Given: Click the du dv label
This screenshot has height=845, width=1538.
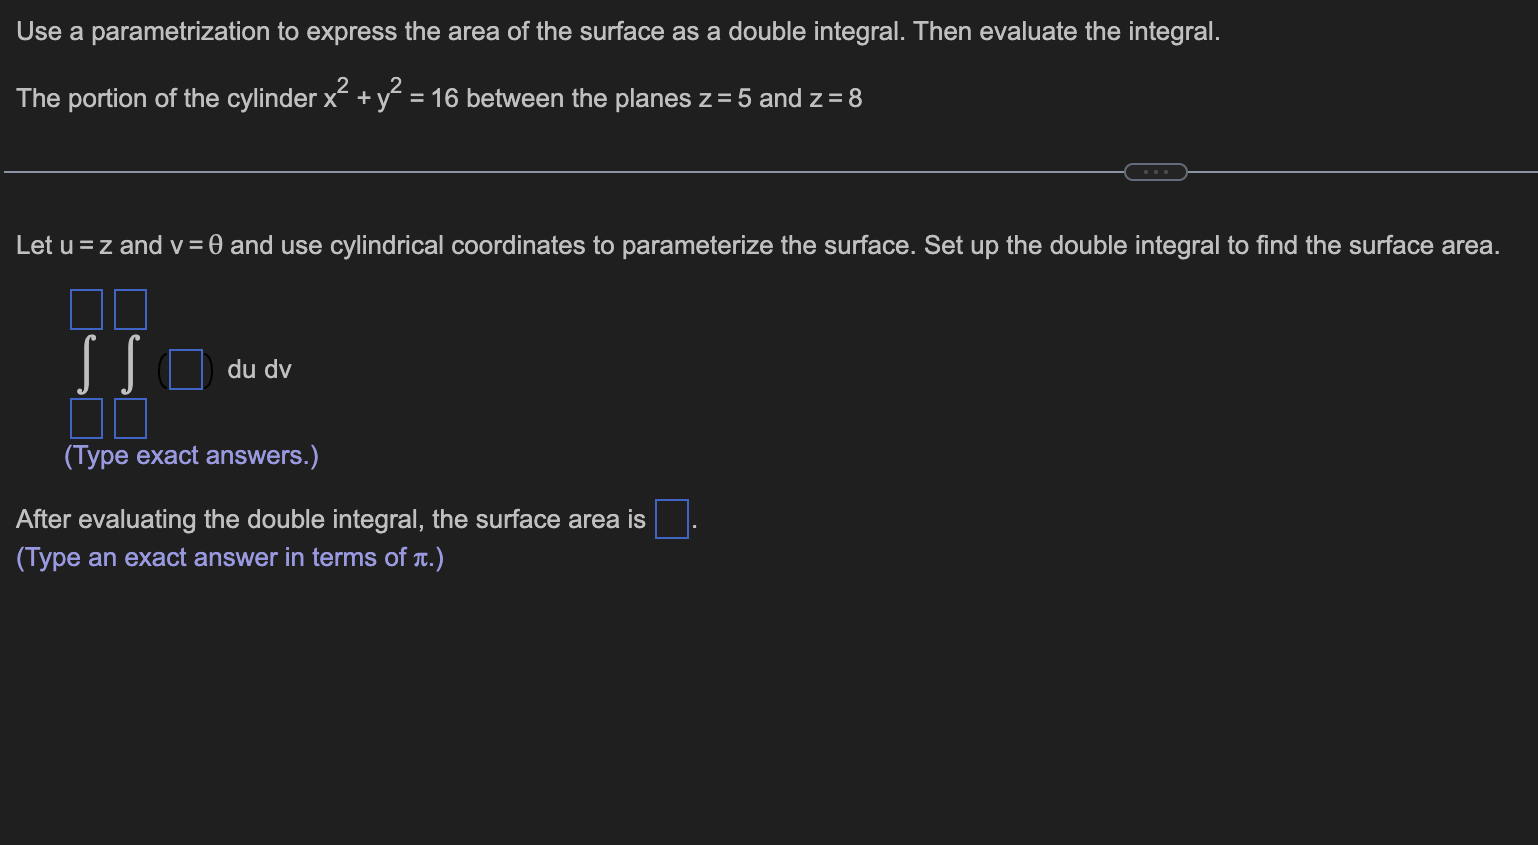Looking at the screenshot, I should pyautogui.click(x=257, y=369).
